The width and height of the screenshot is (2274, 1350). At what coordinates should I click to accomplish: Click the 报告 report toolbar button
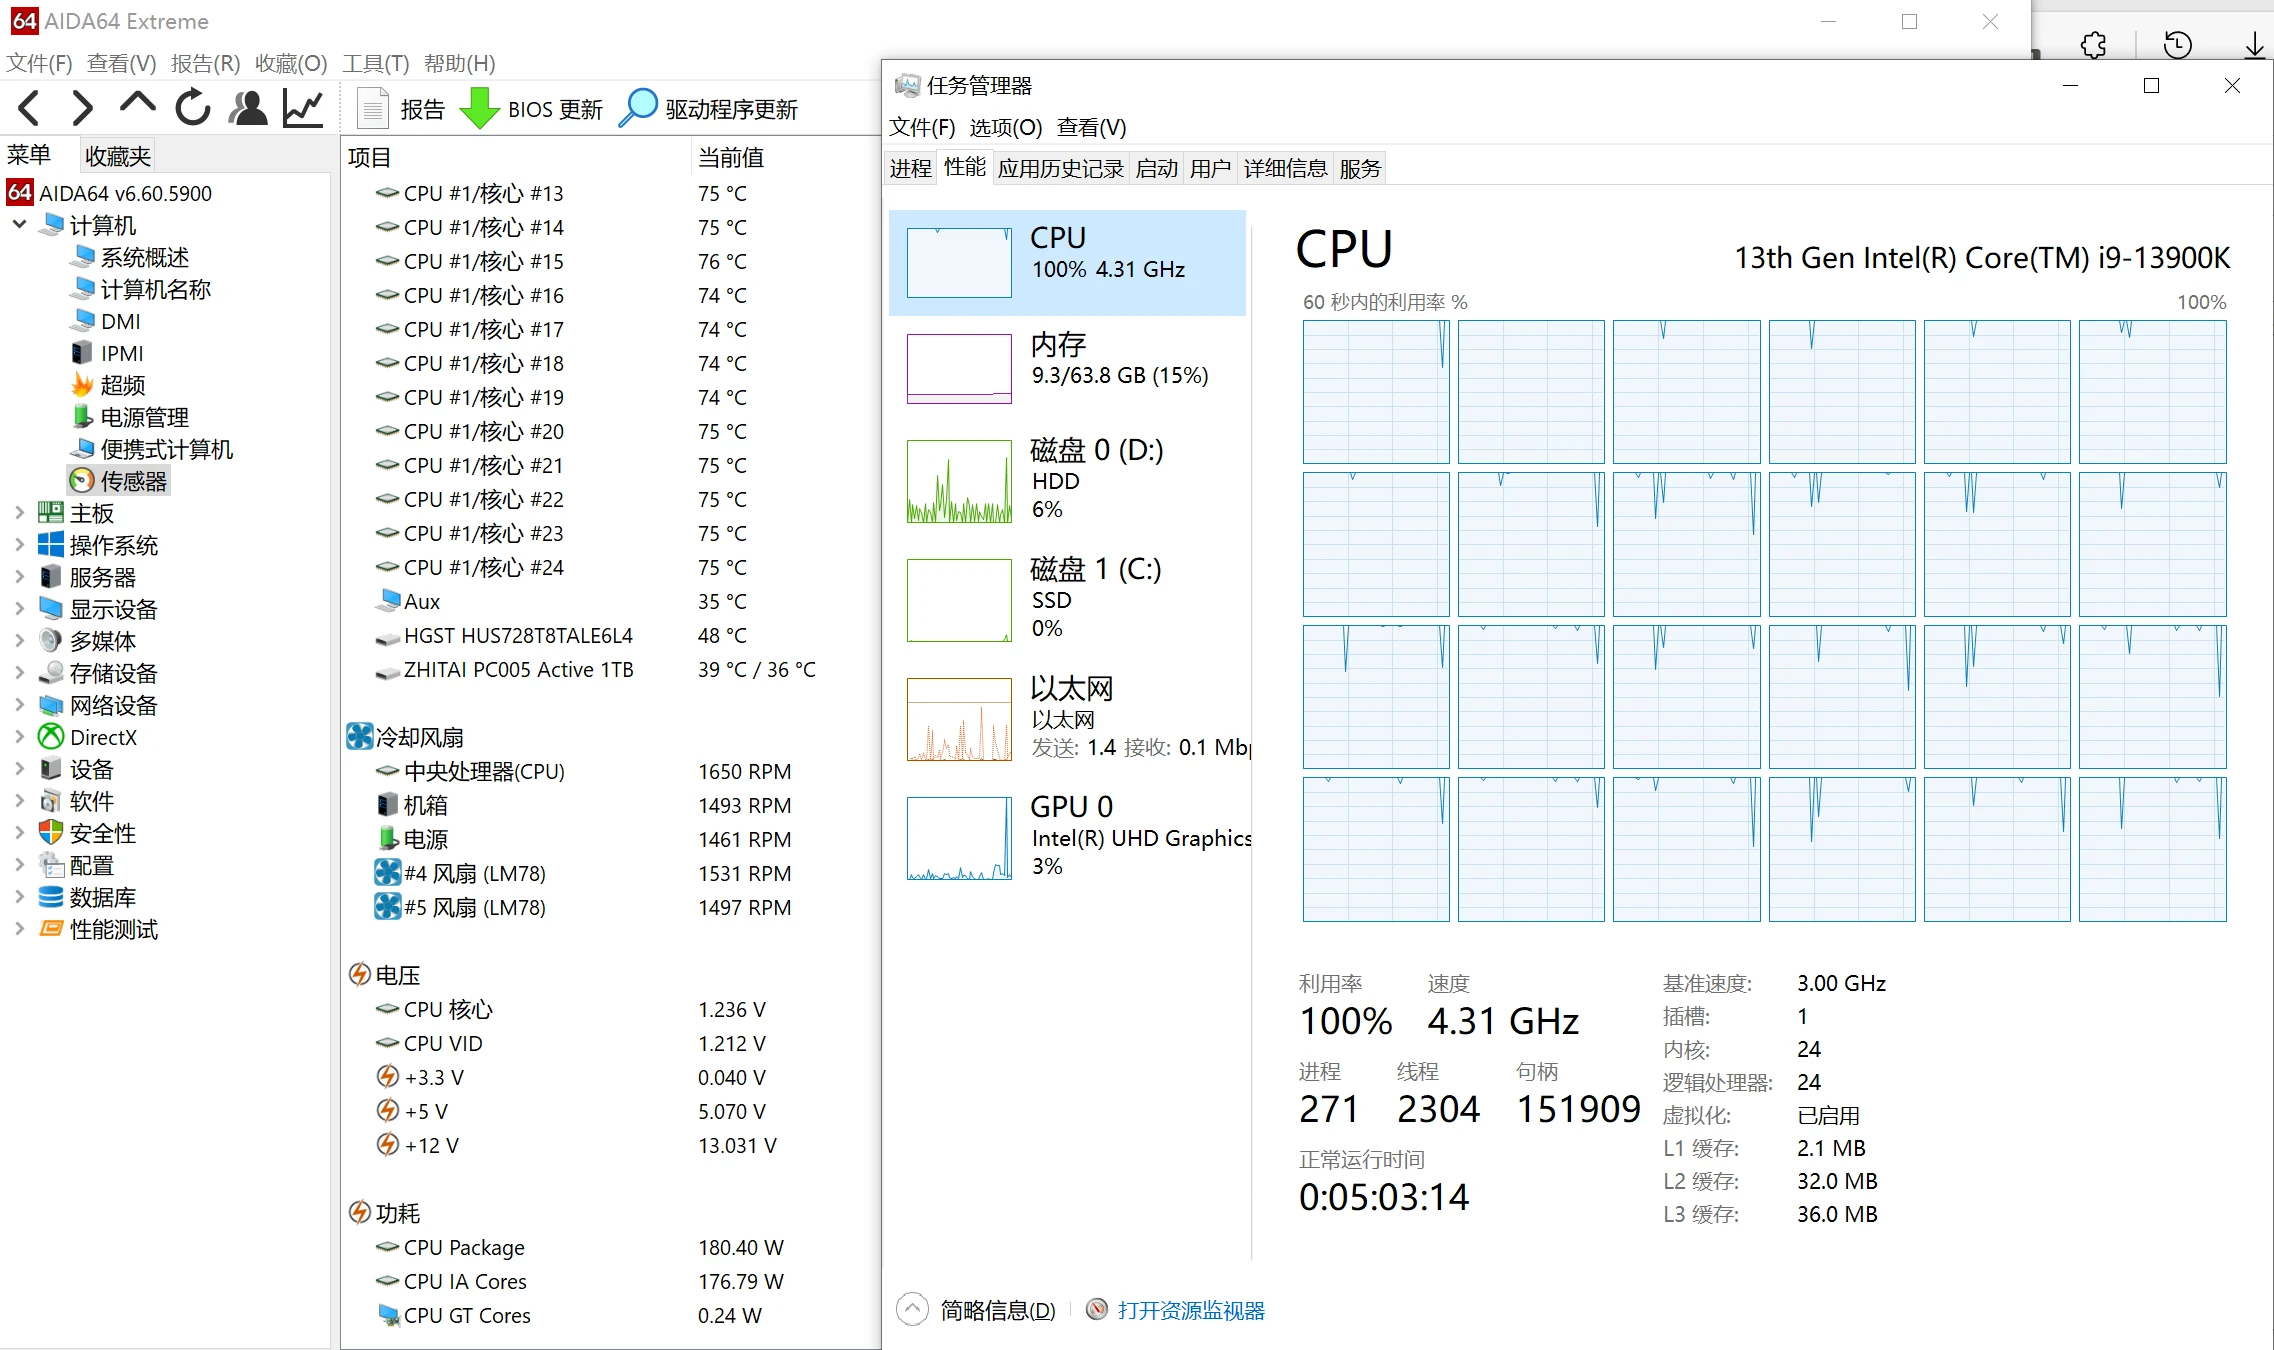[x=400, y=109]
